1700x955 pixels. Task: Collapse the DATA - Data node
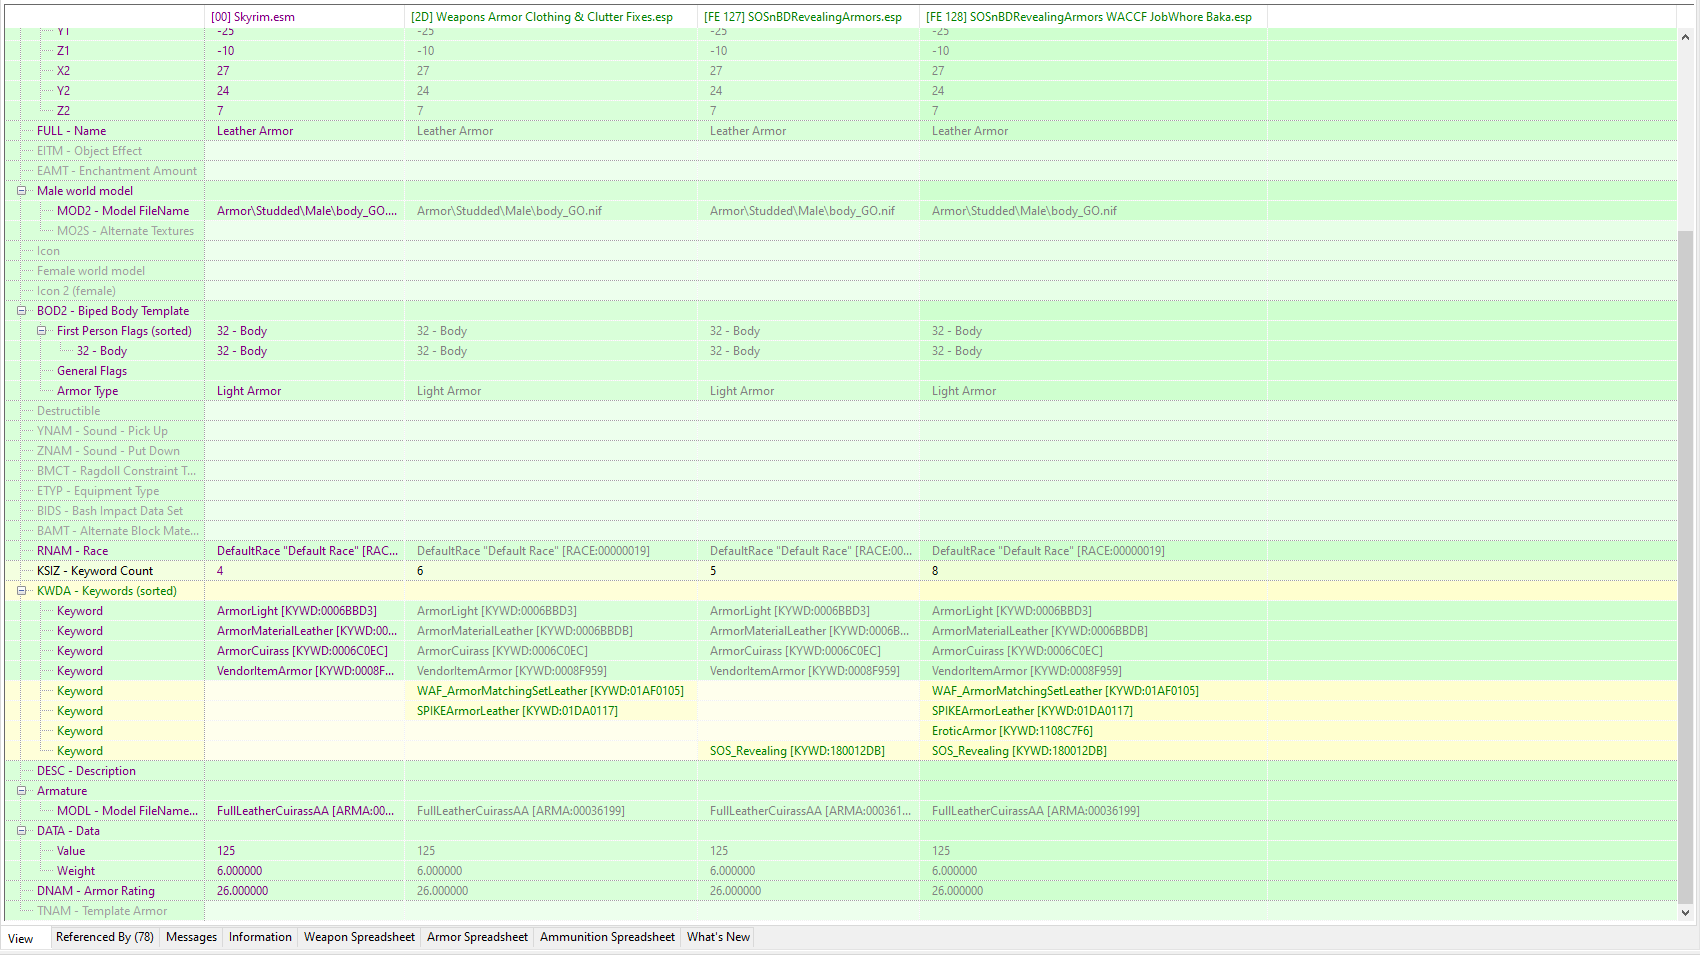pyautogui.click(x=21, y=831)
